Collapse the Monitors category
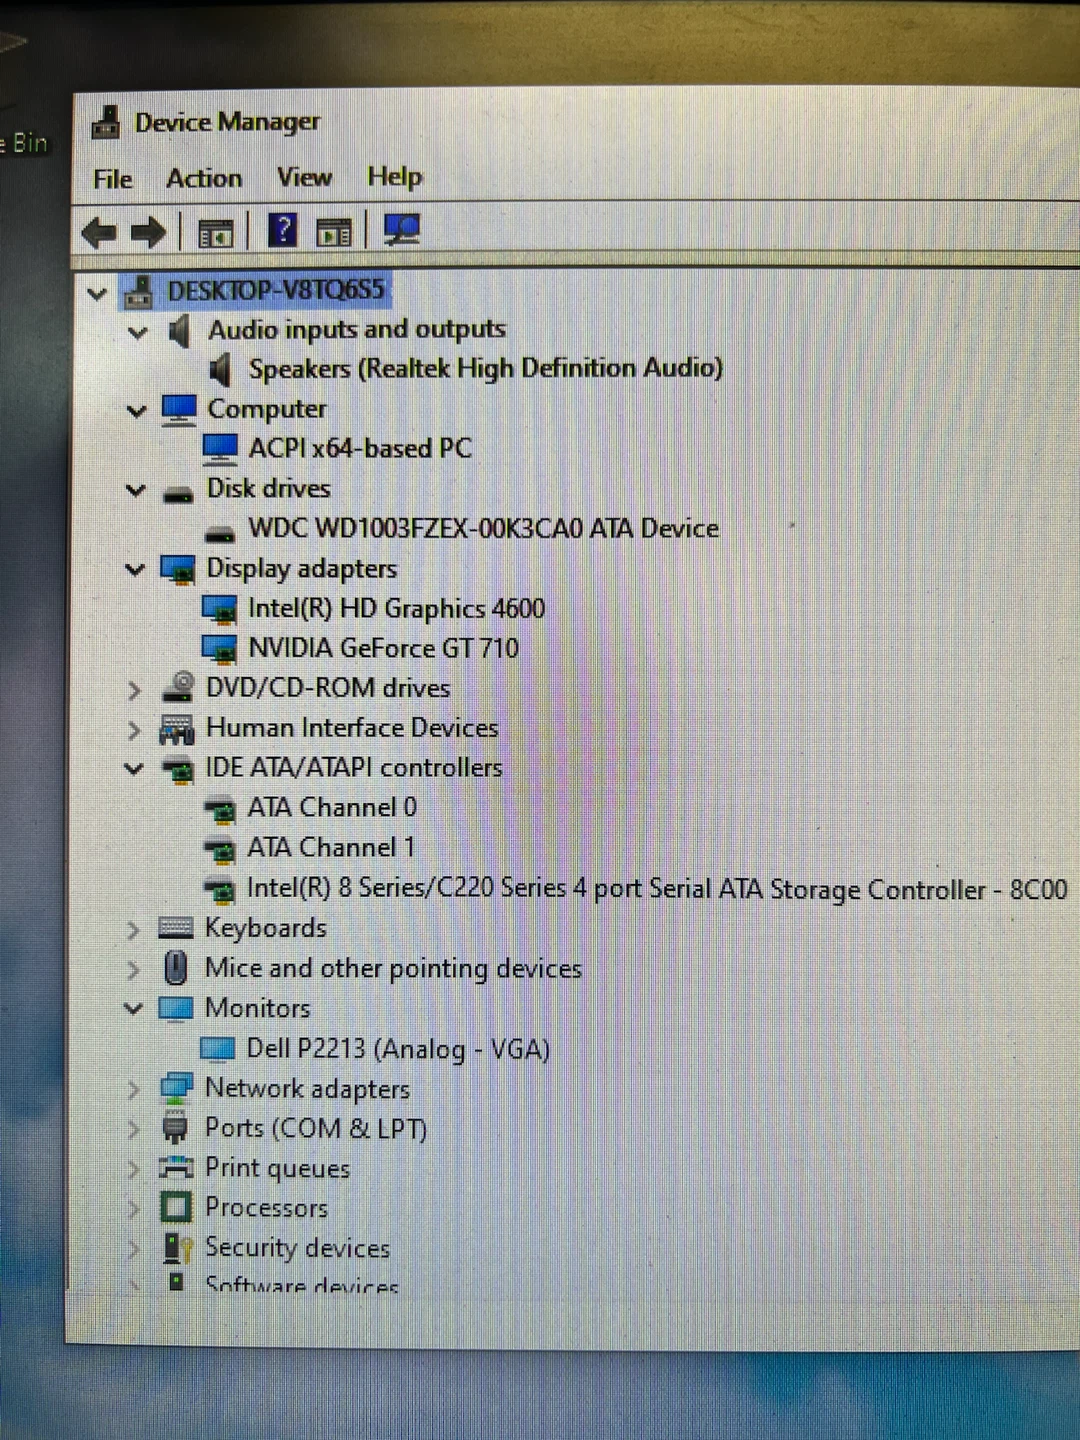 pyautogui.click(x=133, y=1008)
